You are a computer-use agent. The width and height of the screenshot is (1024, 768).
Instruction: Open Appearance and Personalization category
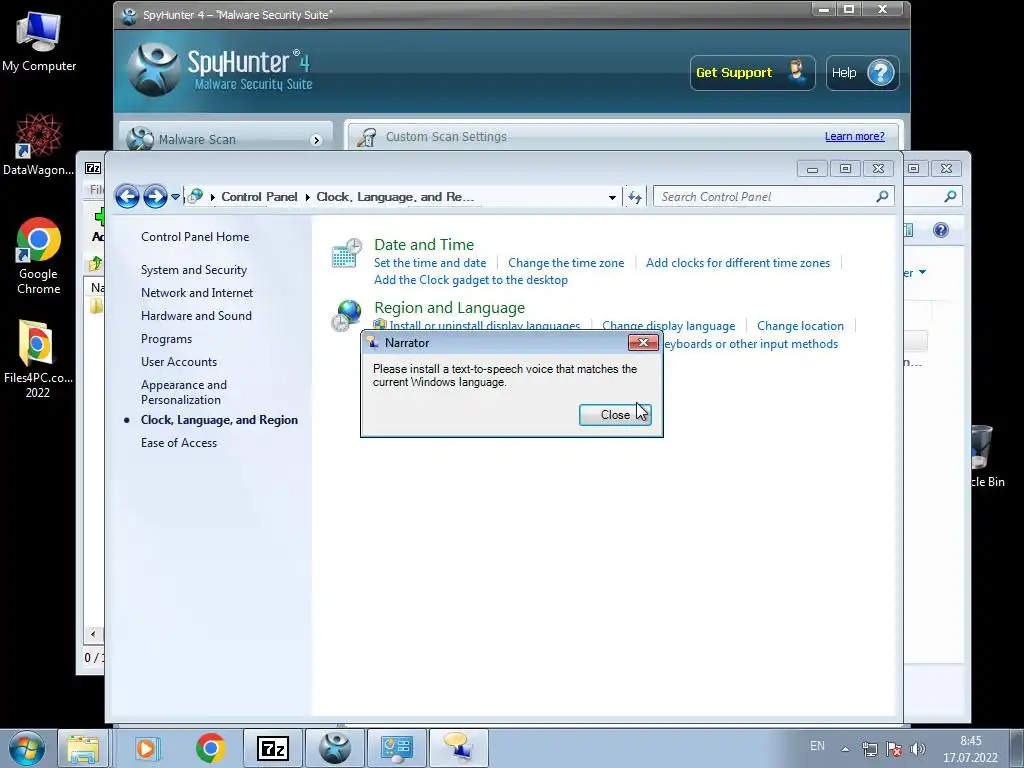pyautogui.click(x=184, y=392)
